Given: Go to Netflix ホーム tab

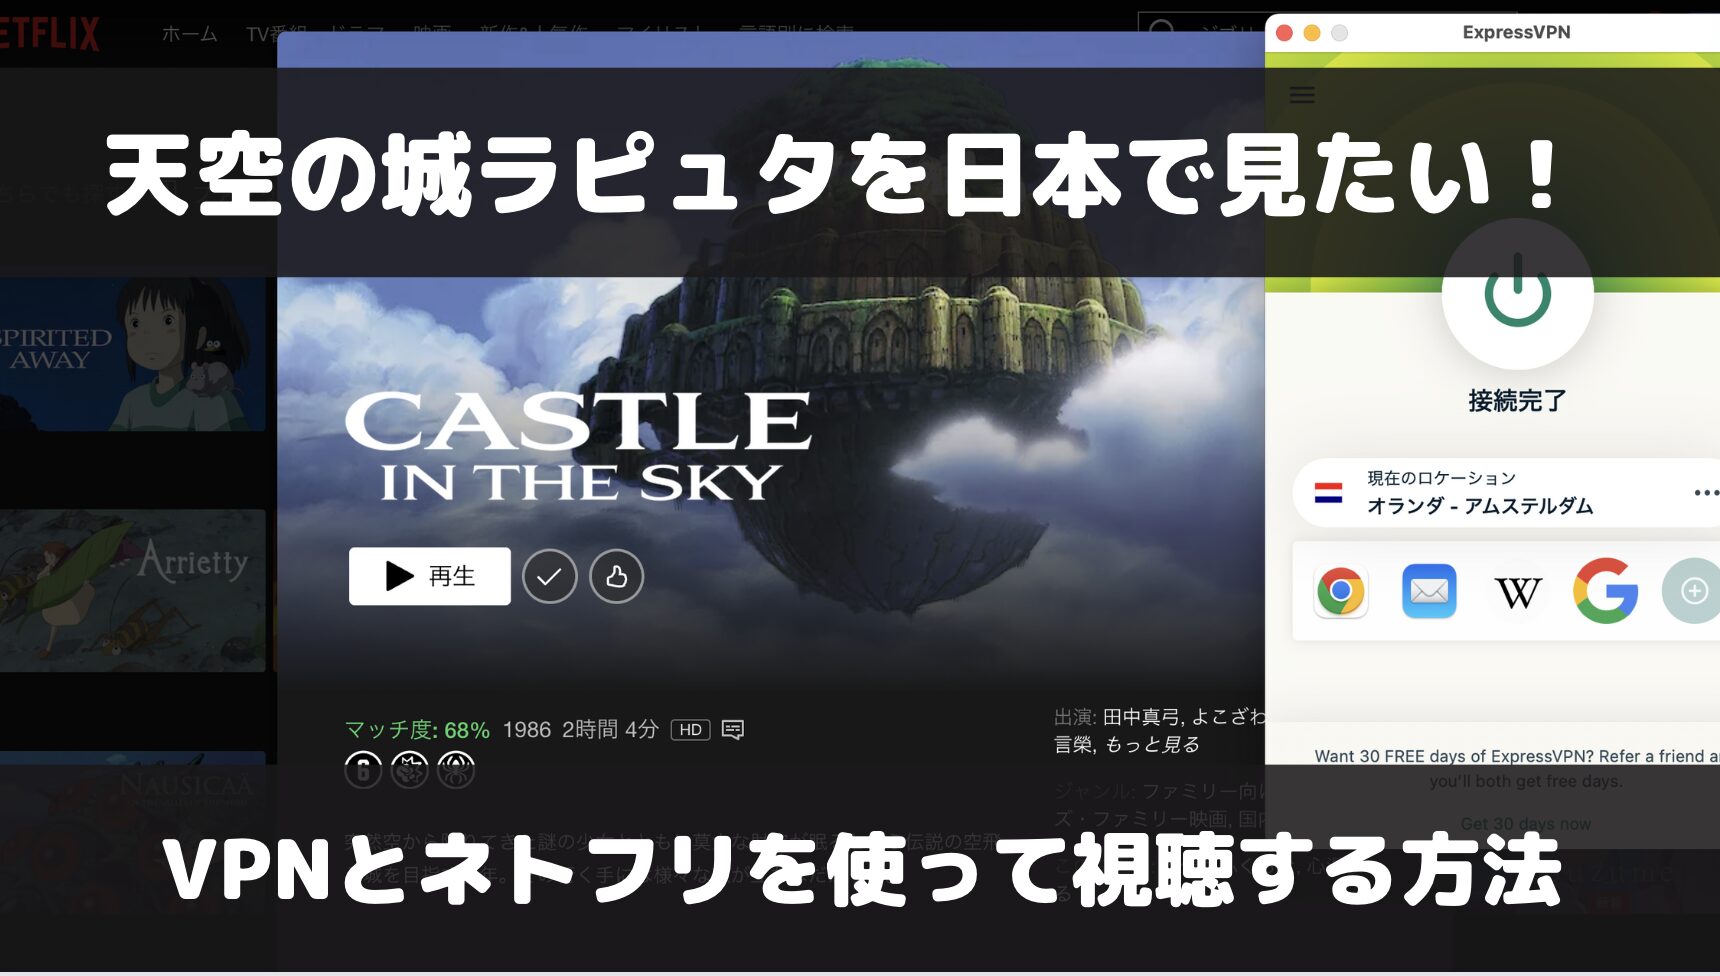Looking at the screenshot, I should (189, 34).
